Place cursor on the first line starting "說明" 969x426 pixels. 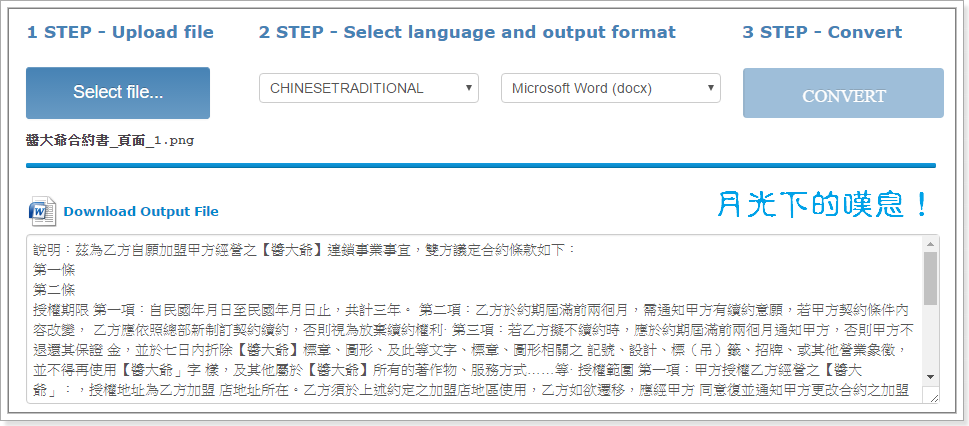[x=300, y=249]
